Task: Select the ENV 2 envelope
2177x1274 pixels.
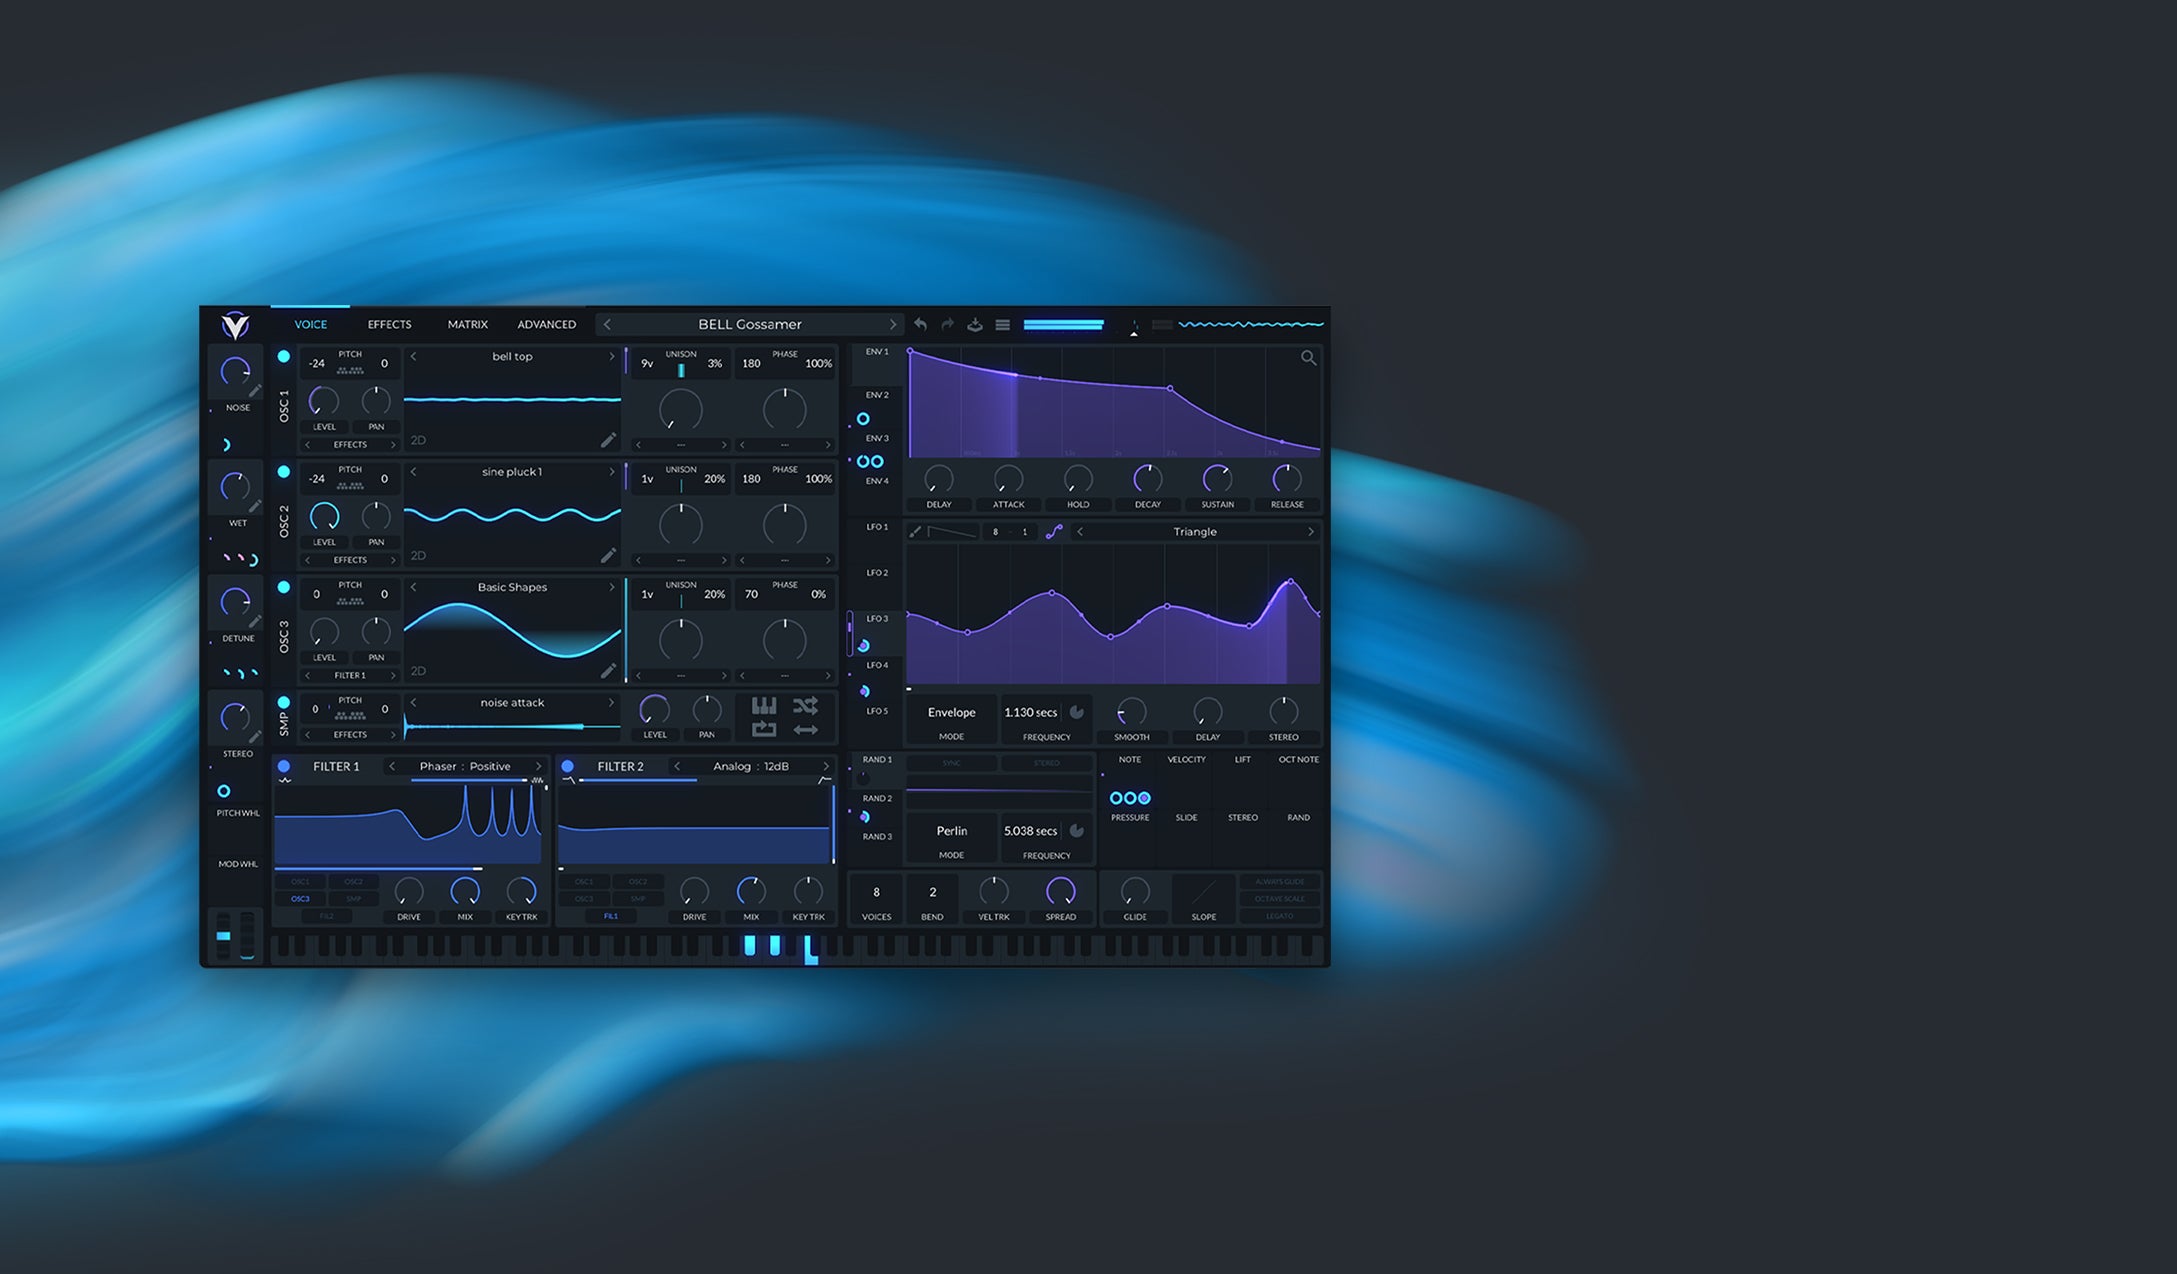Action: [877, 396]
